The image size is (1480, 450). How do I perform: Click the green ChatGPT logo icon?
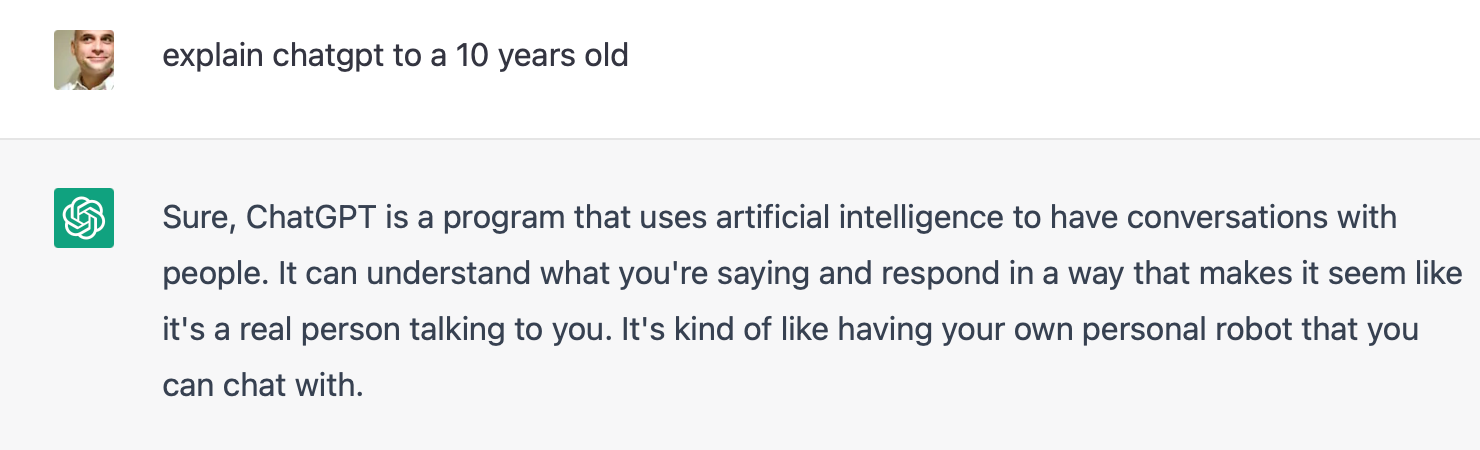click(x=84, y=217)
